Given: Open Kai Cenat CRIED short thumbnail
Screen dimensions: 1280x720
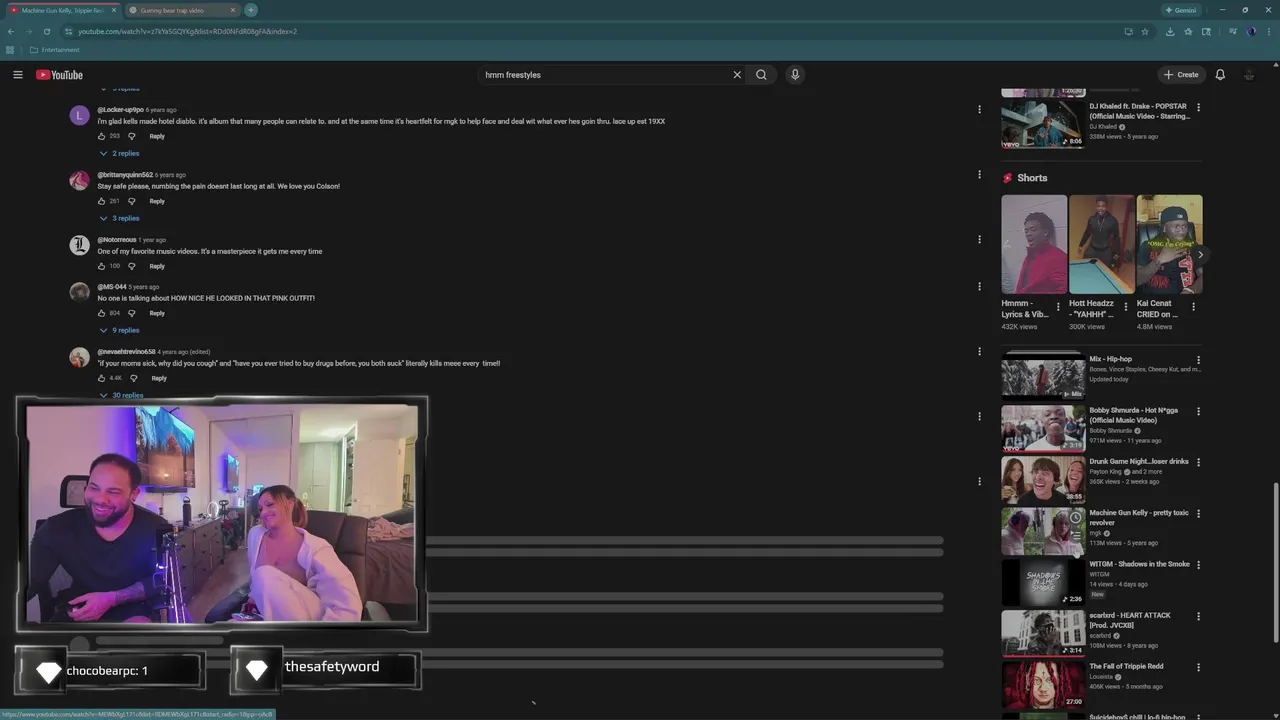Looking at the screenshot, I should click(1169, 244).
